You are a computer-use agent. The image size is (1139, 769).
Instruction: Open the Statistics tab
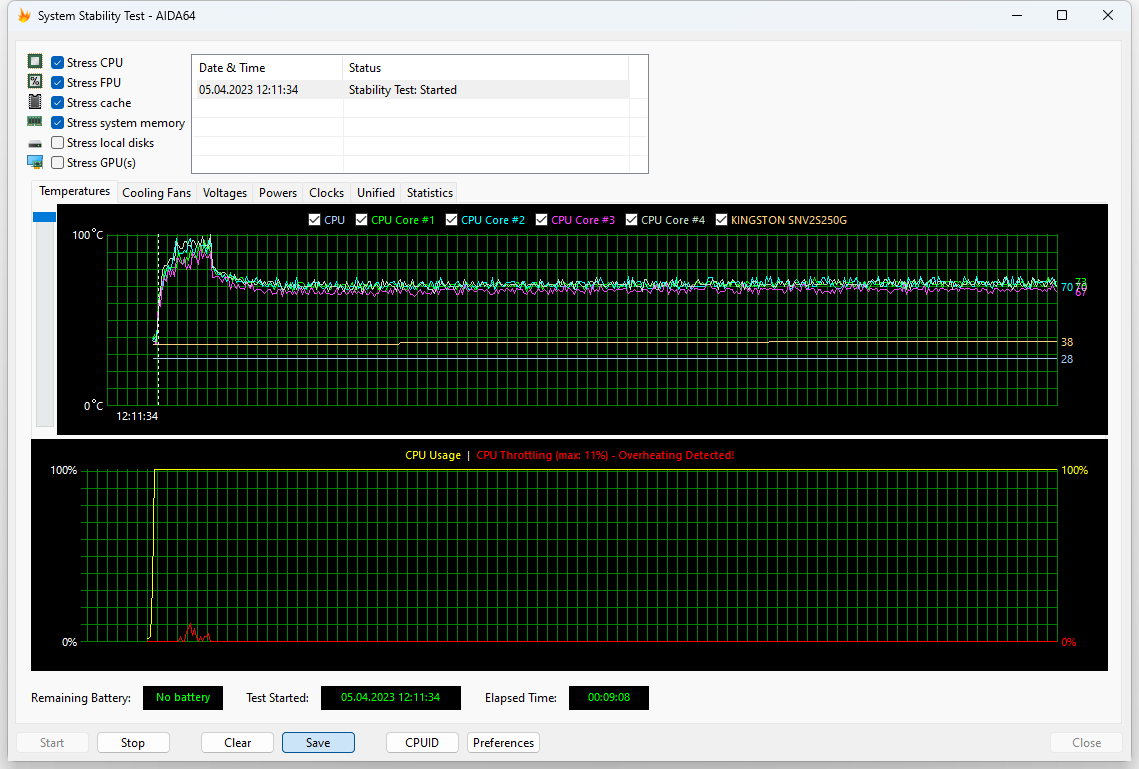point(429,192)
